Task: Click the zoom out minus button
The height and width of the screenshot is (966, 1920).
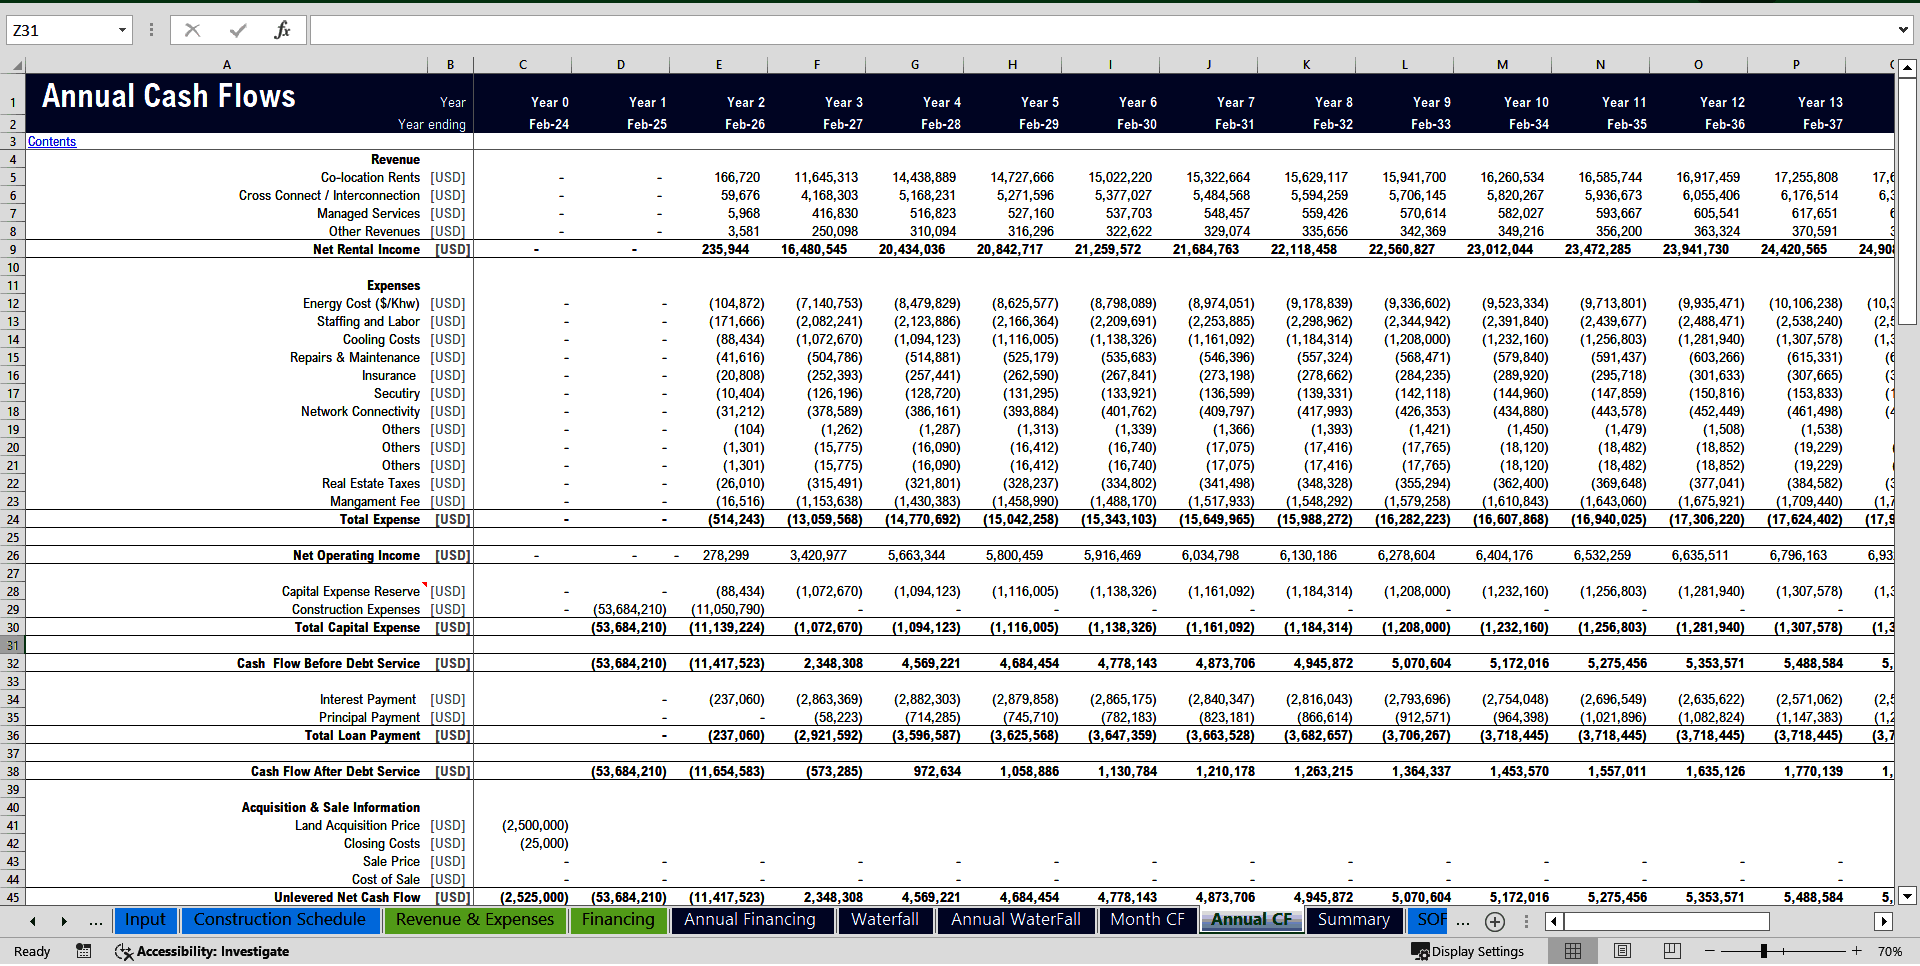Action: (x=1710, y=951)
